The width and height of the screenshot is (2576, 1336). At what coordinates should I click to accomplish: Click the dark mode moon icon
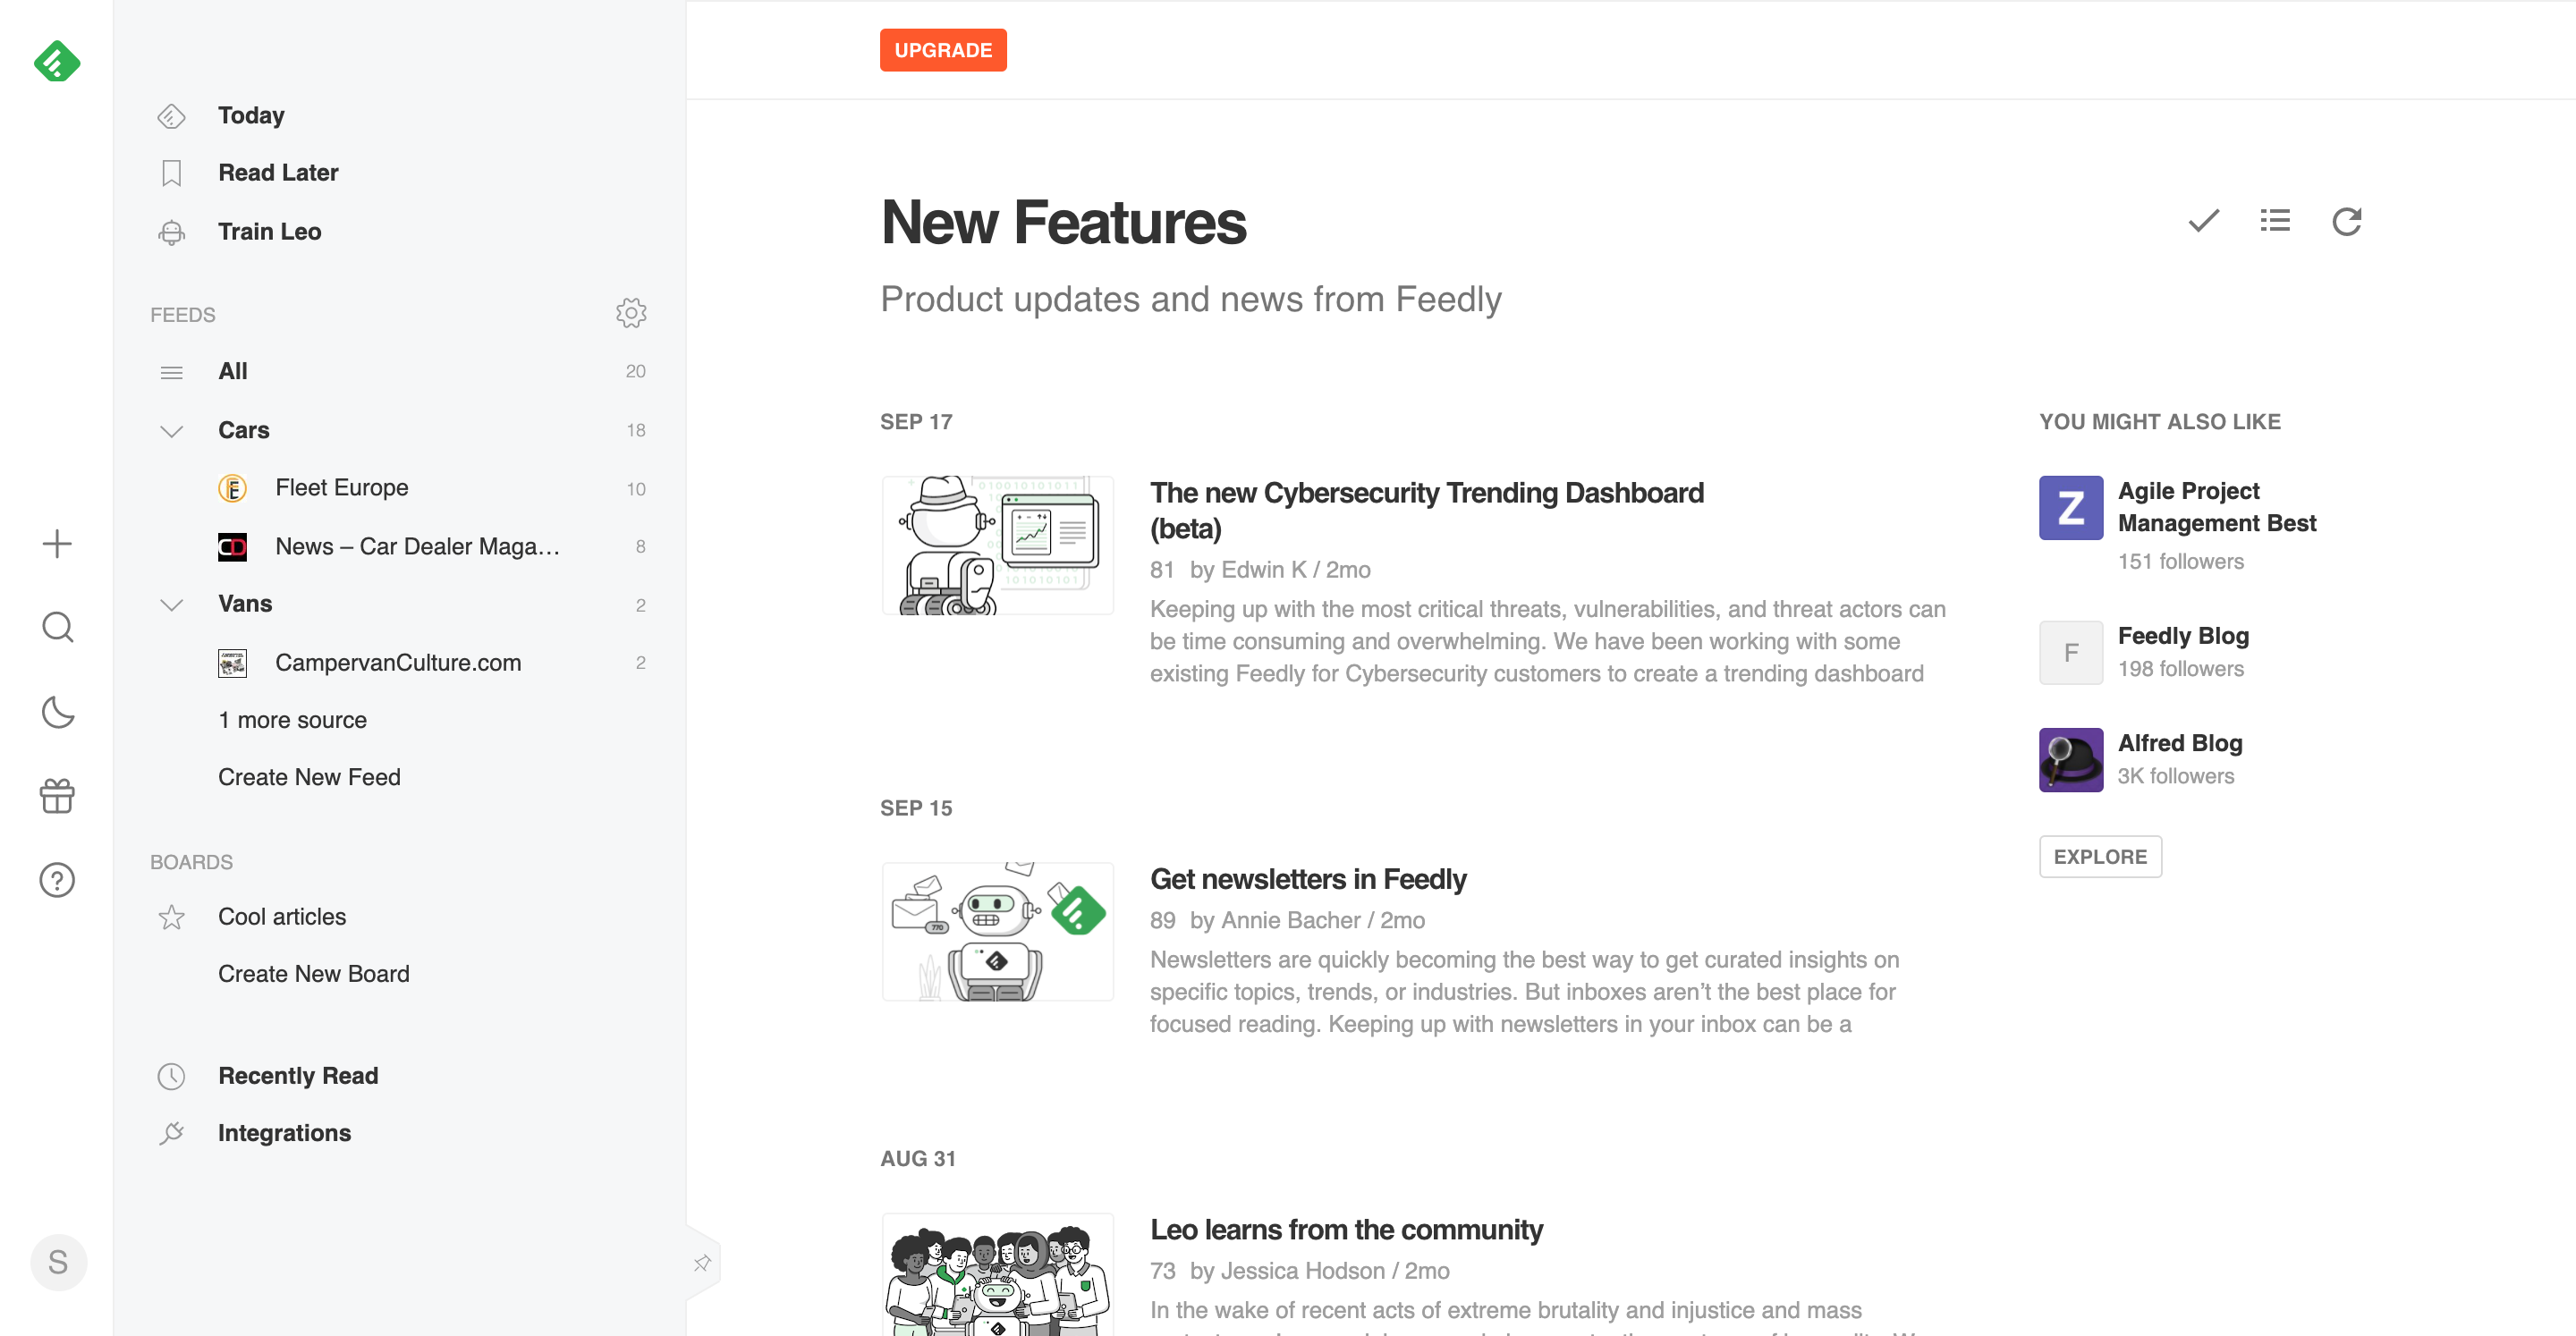(x=58, y=713)
